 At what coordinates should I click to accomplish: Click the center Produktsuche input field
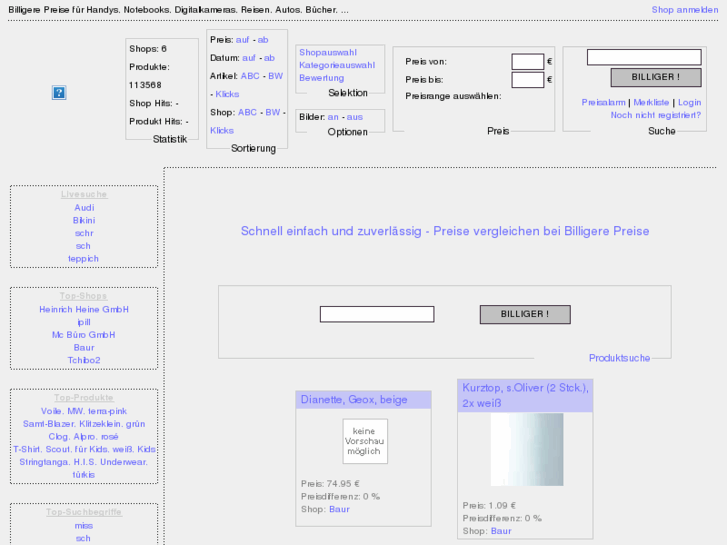pos(377,314)
